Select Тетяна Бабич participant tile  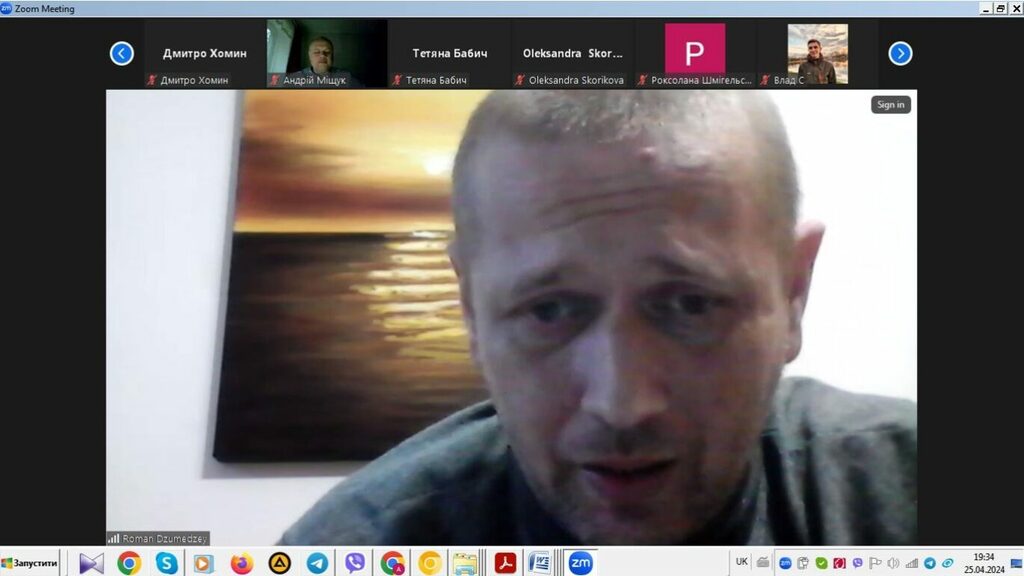(449, 54)
